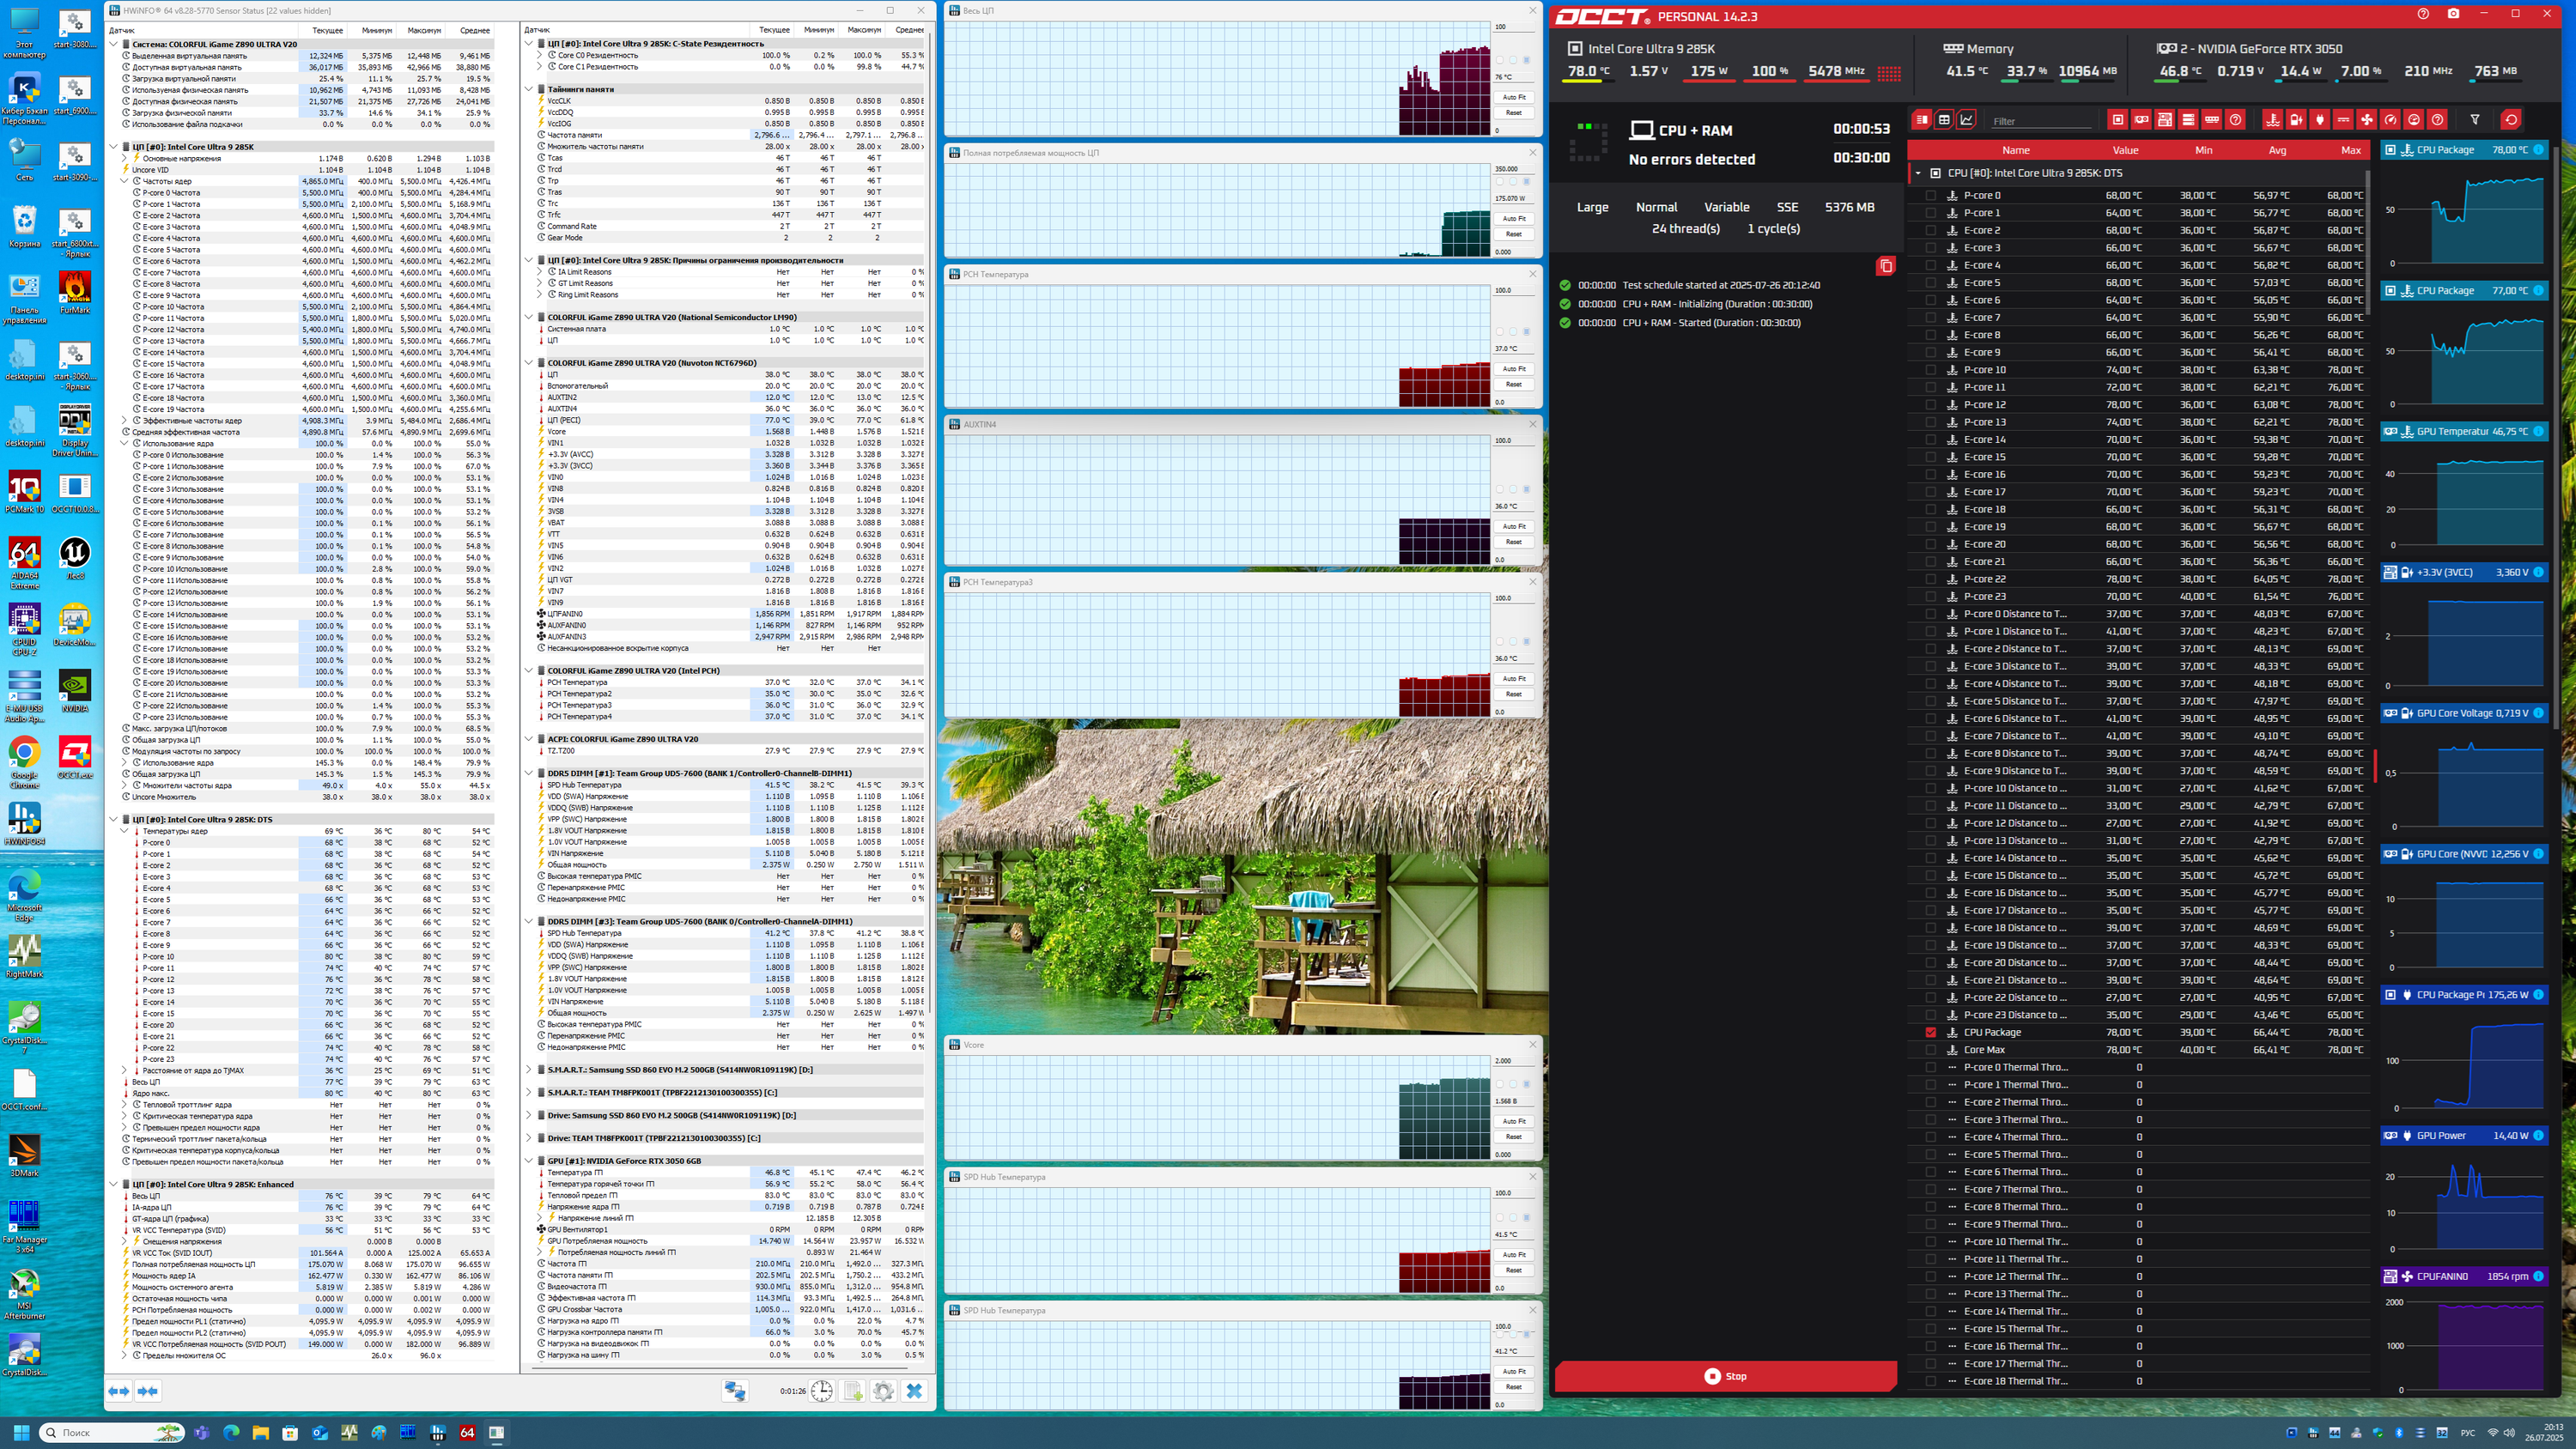Viewport: 2576px width, 1449px height.
Task: Click the reset min/max refresh icon in OCCT
Action: [x=2511, y=120]
